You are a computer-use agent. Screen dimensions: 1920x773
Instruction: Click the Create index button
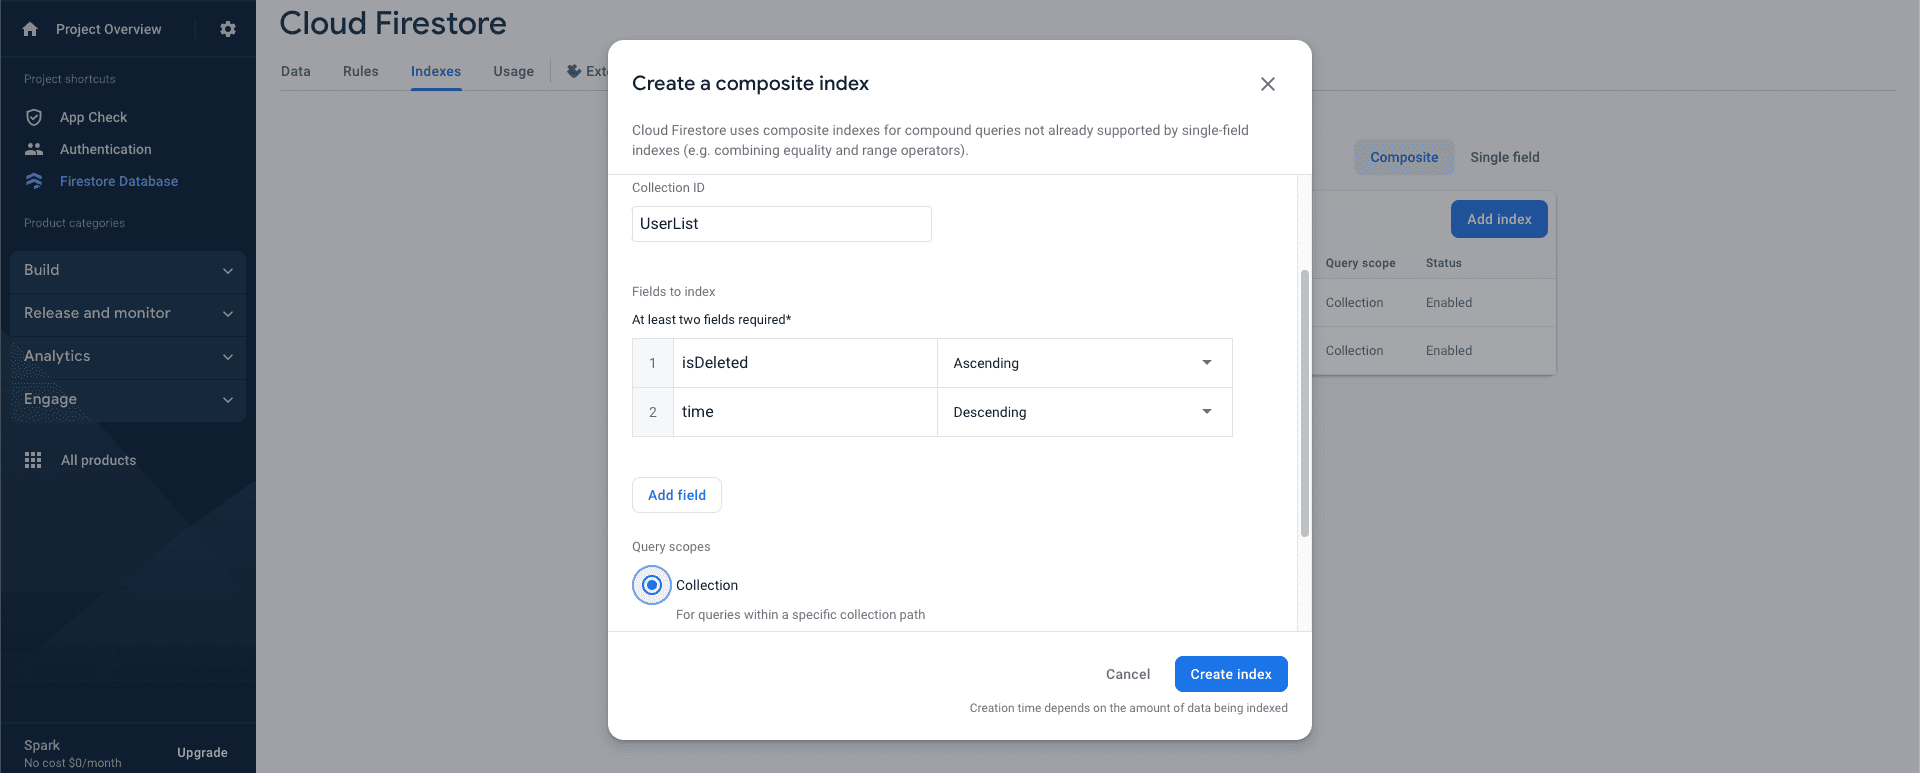(x=1231, y=674)
